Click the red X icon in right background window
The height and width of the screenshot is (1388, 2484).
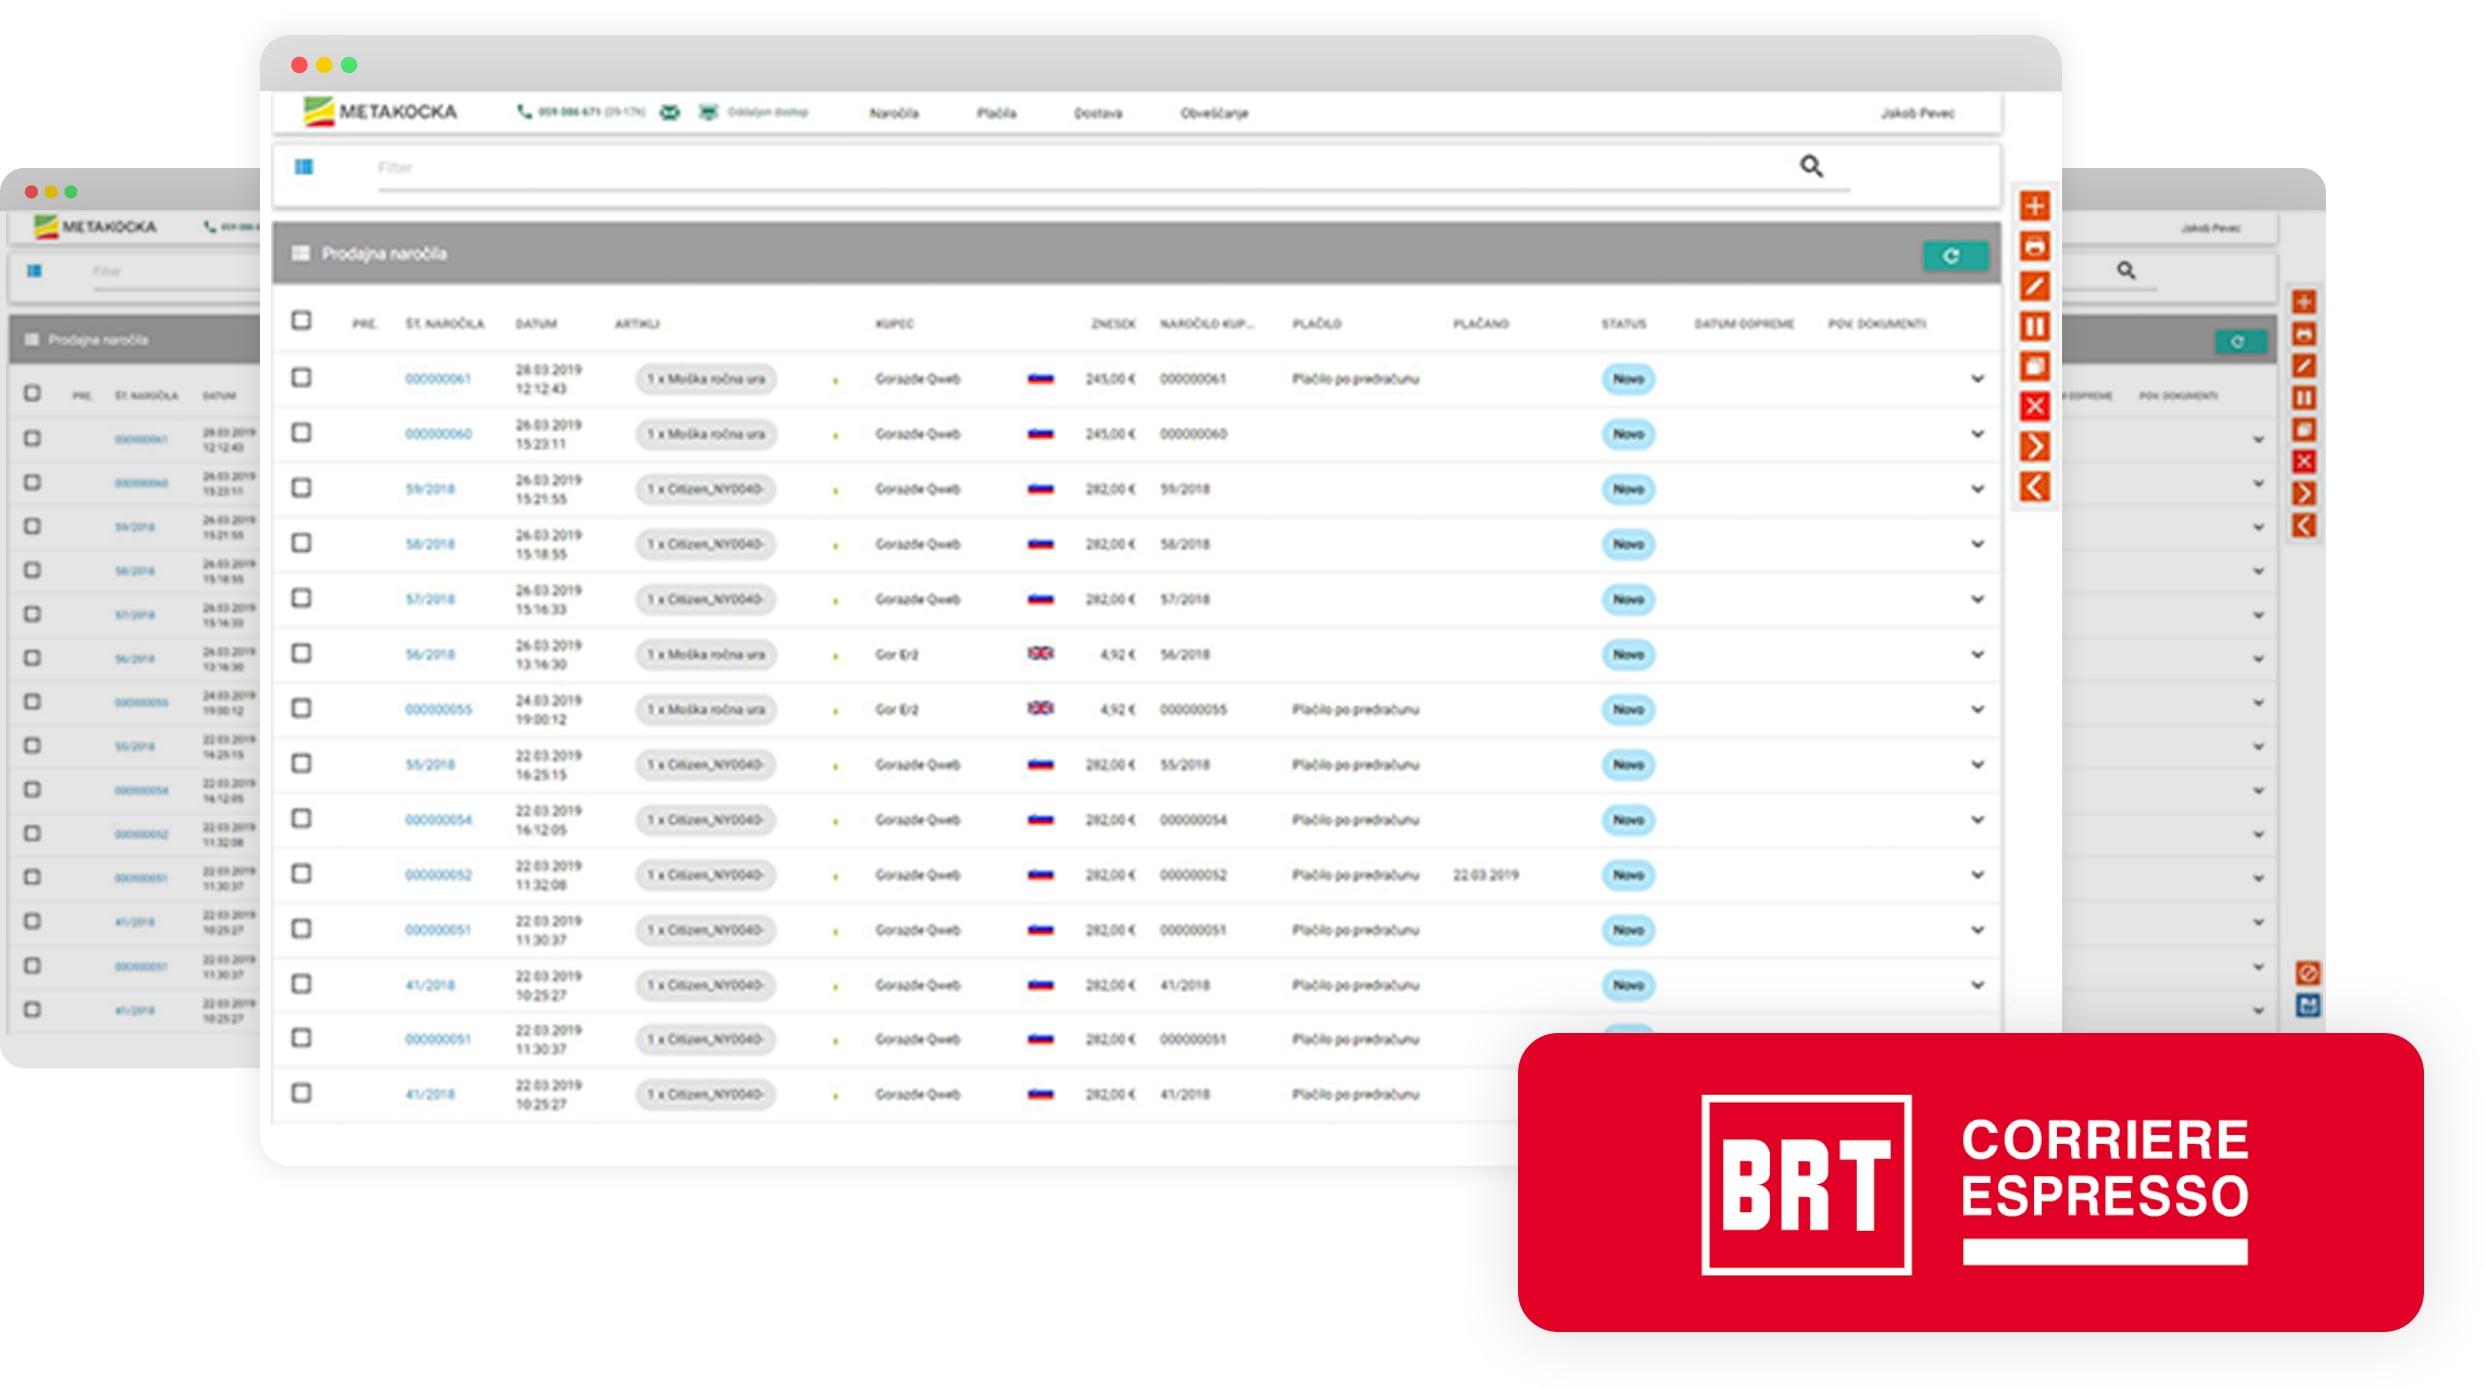coord(2305,461)
